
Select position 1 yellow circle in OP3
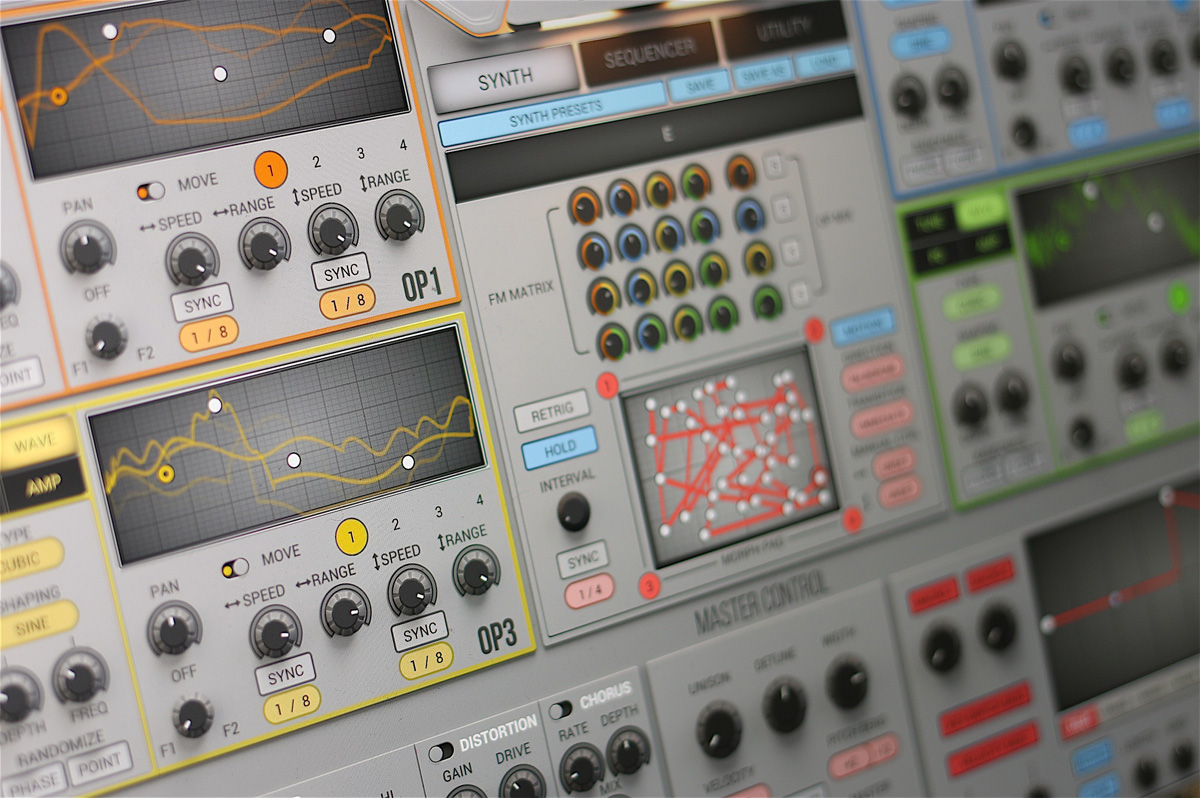tap(351, 537)
